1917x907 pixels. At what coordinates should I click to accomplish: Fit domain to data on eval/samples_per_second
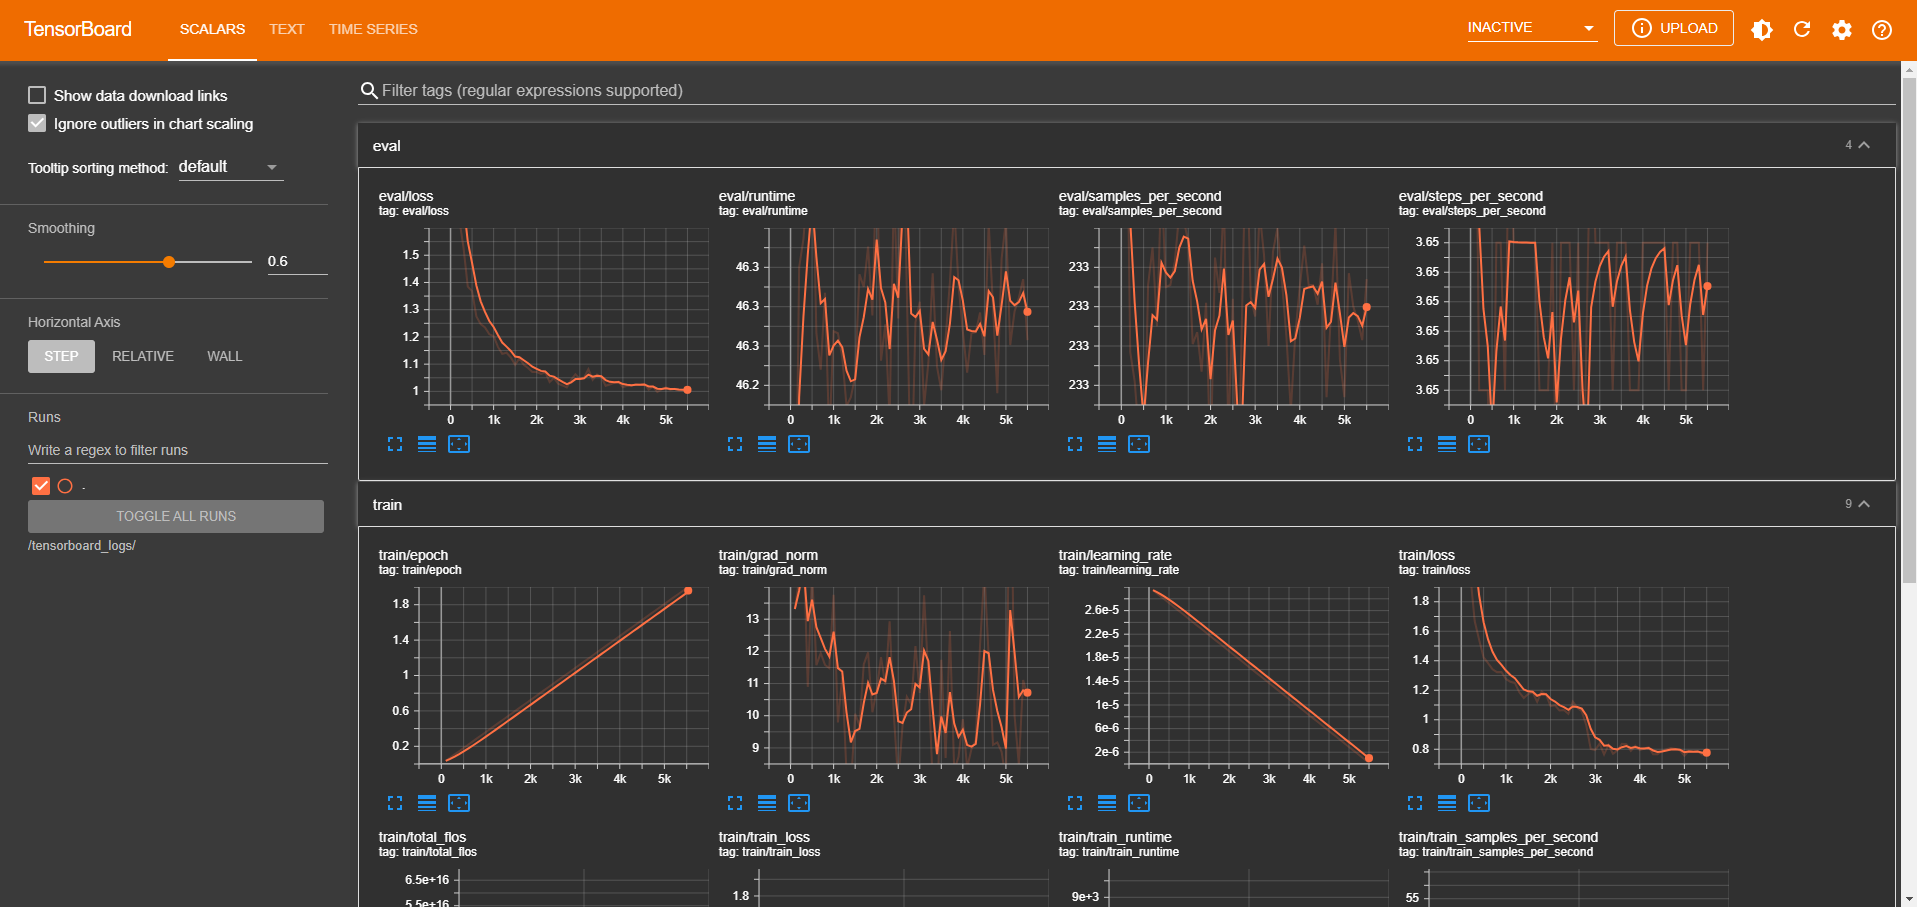tap(1139, 444)
